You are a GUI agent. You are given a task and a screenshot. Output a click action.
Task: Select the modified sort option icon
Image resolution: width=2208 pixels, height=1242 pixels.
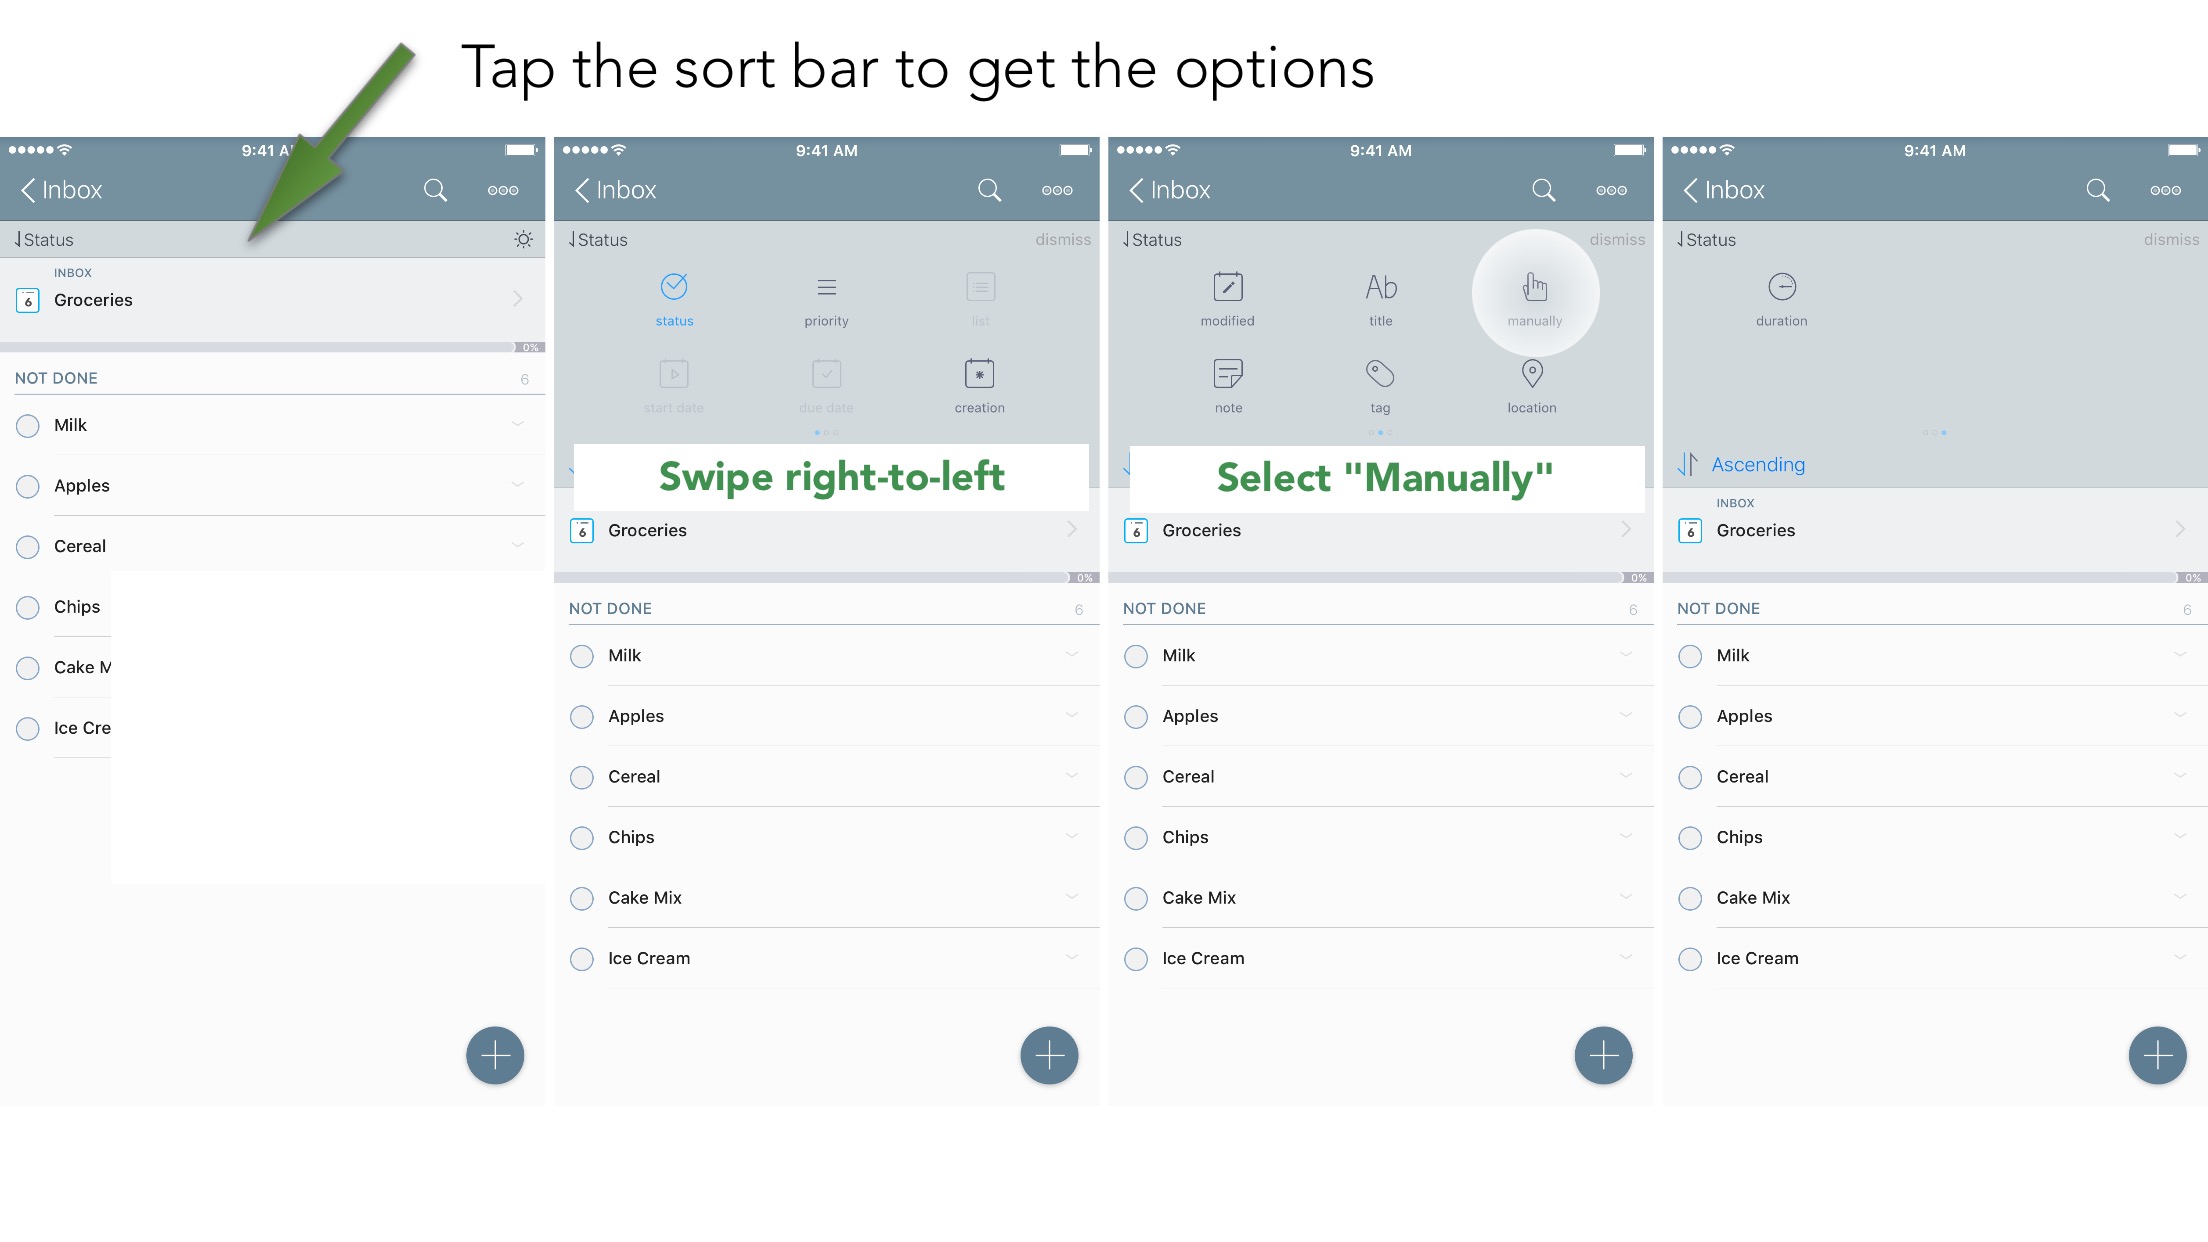1228,287
